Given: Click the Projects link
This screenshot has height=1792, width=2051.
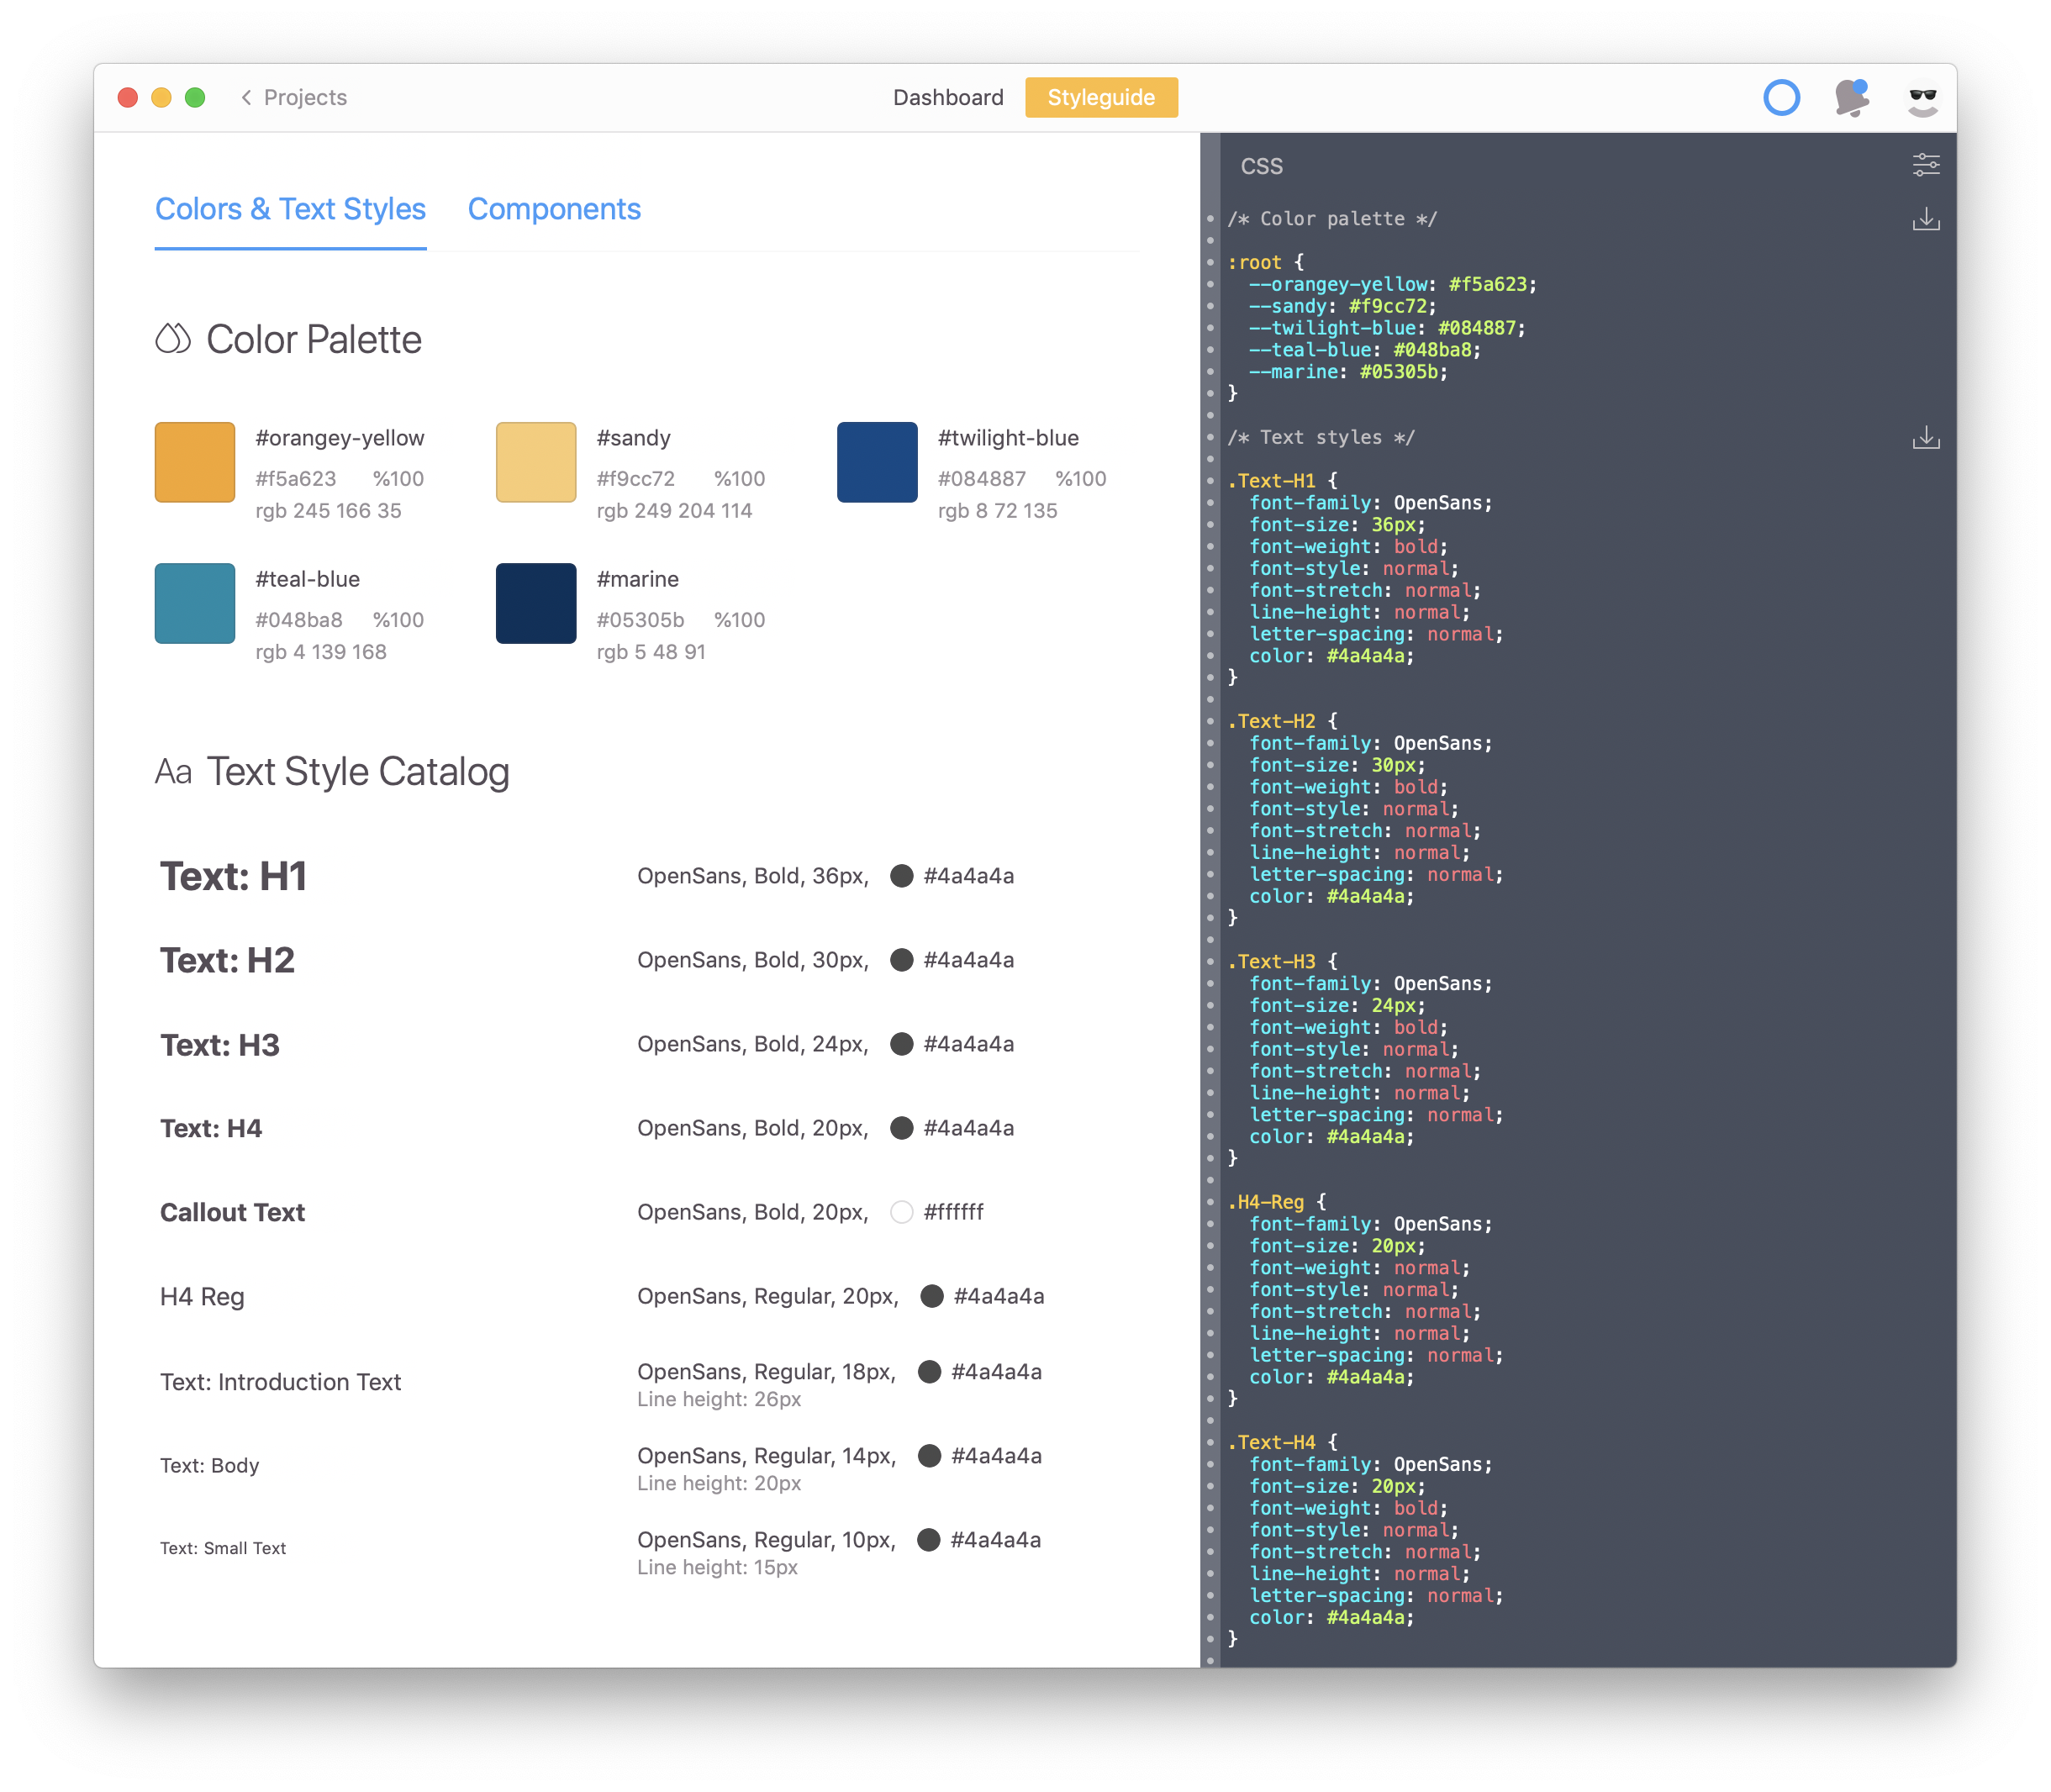Looking at the screenshot, I should [x=304, y=97].
